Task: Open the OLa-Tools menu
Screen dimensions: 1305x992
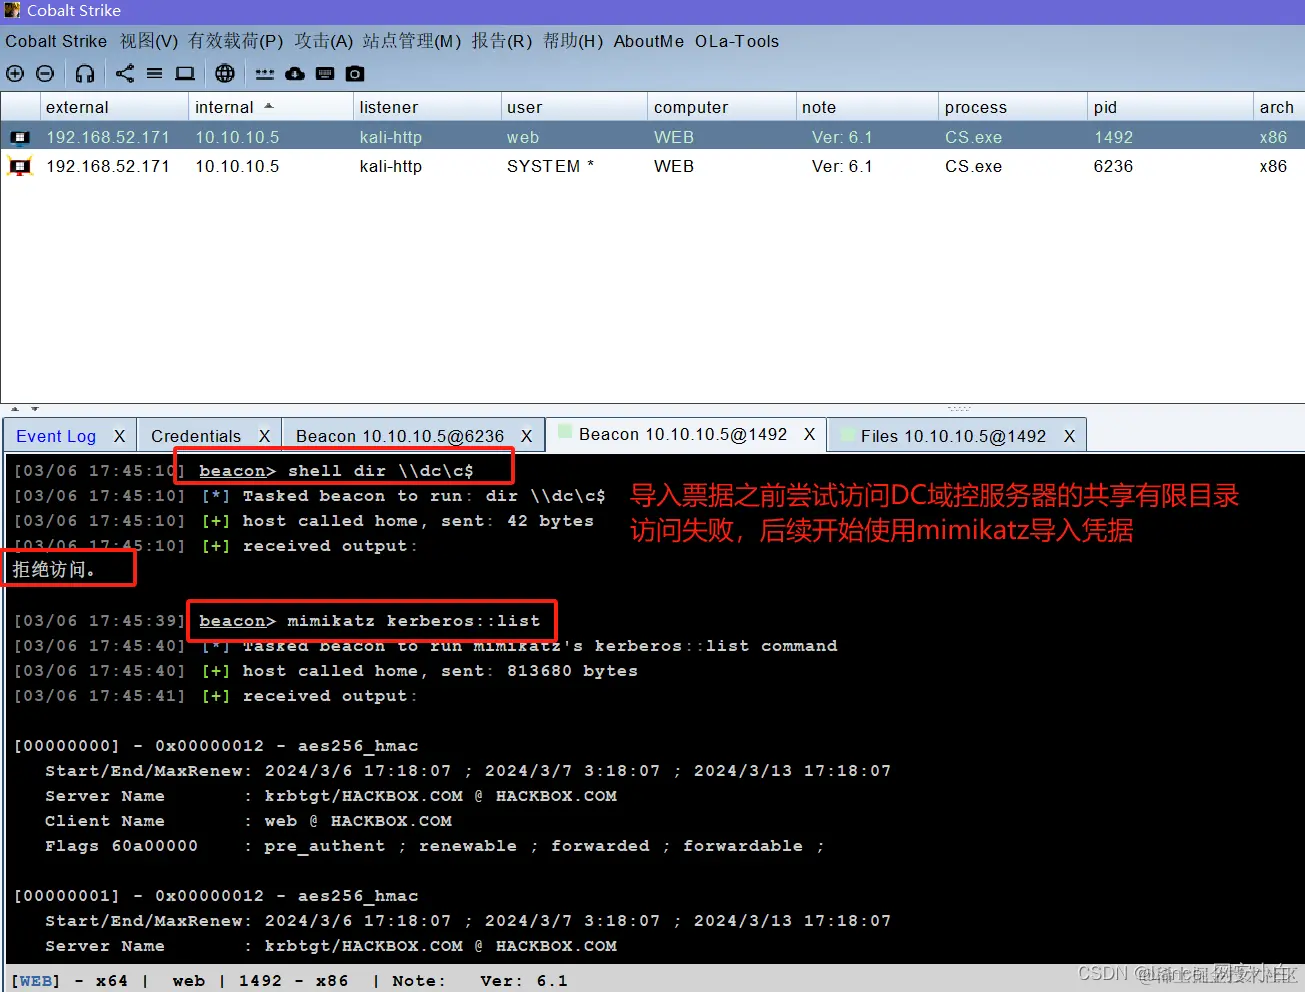Action: (737, 41)
